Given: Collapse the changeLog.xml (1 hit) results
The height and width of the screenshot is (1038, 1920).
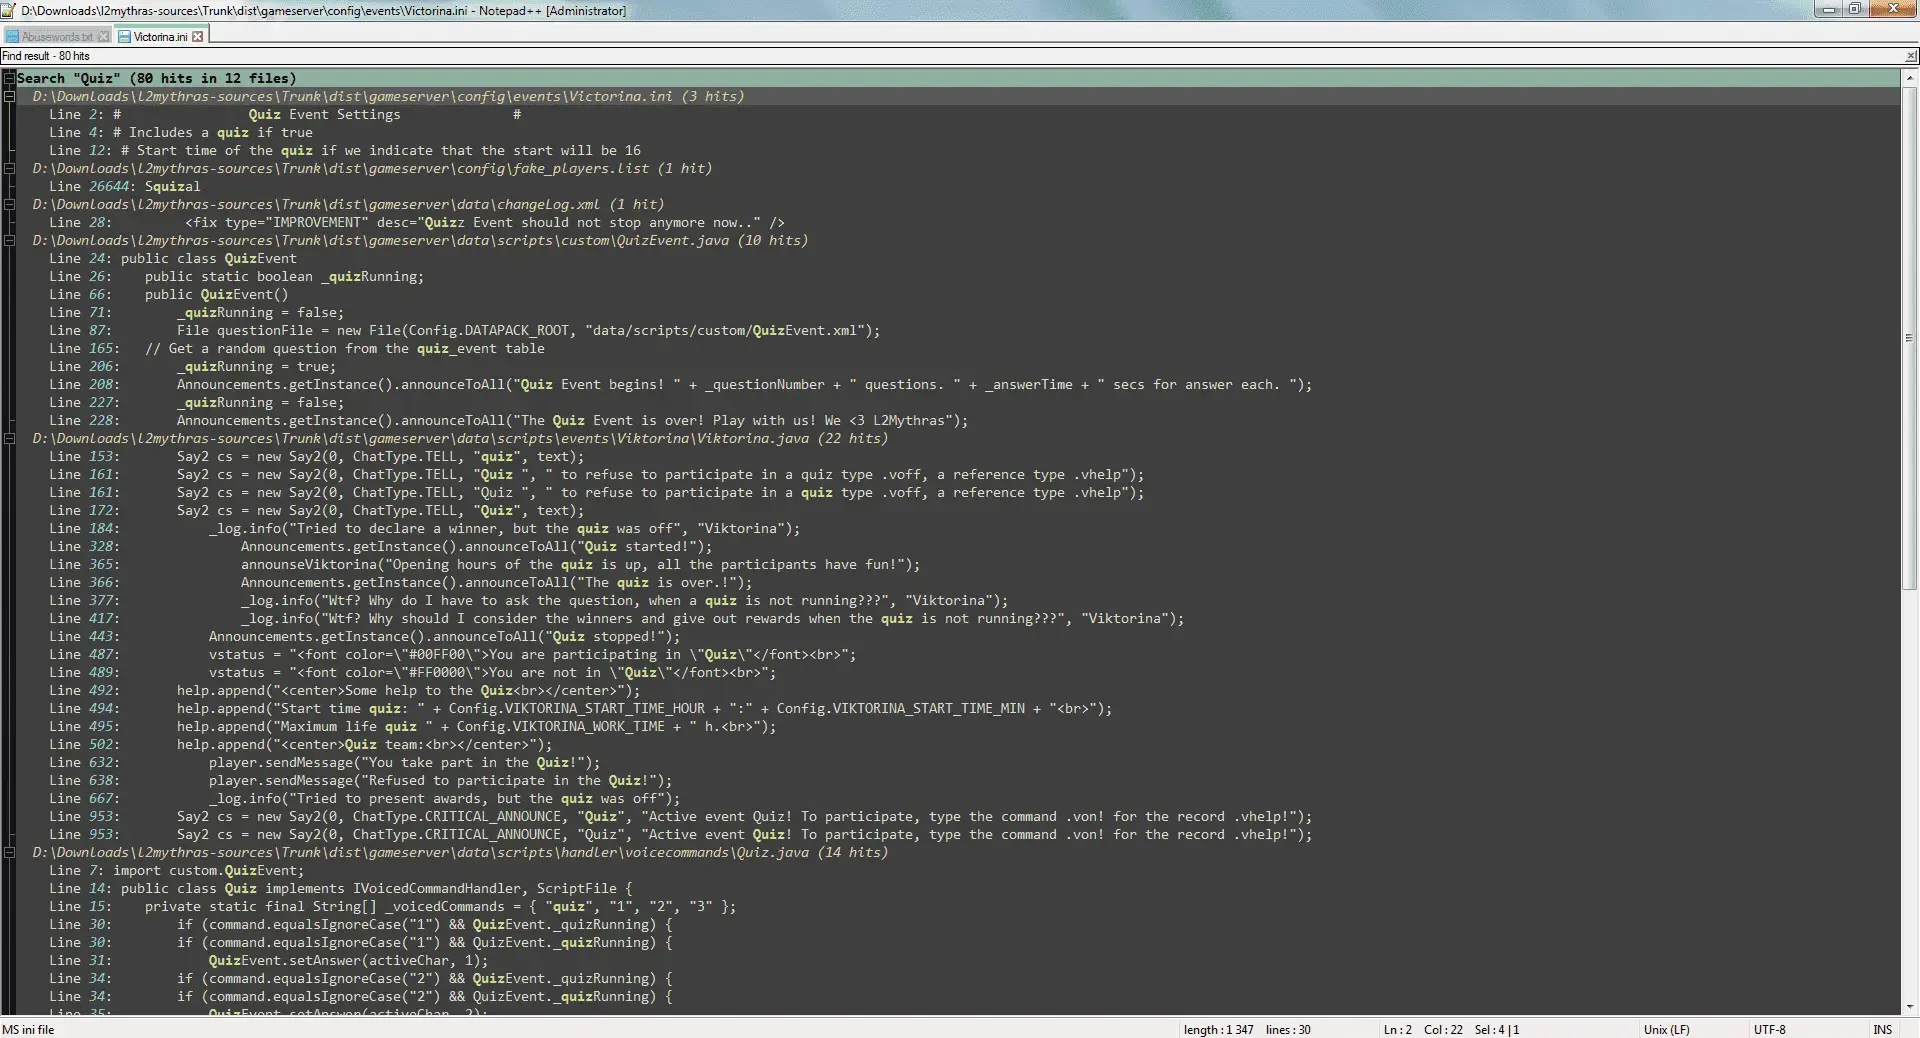Looking at the screenshot, I should coord(9,204).
